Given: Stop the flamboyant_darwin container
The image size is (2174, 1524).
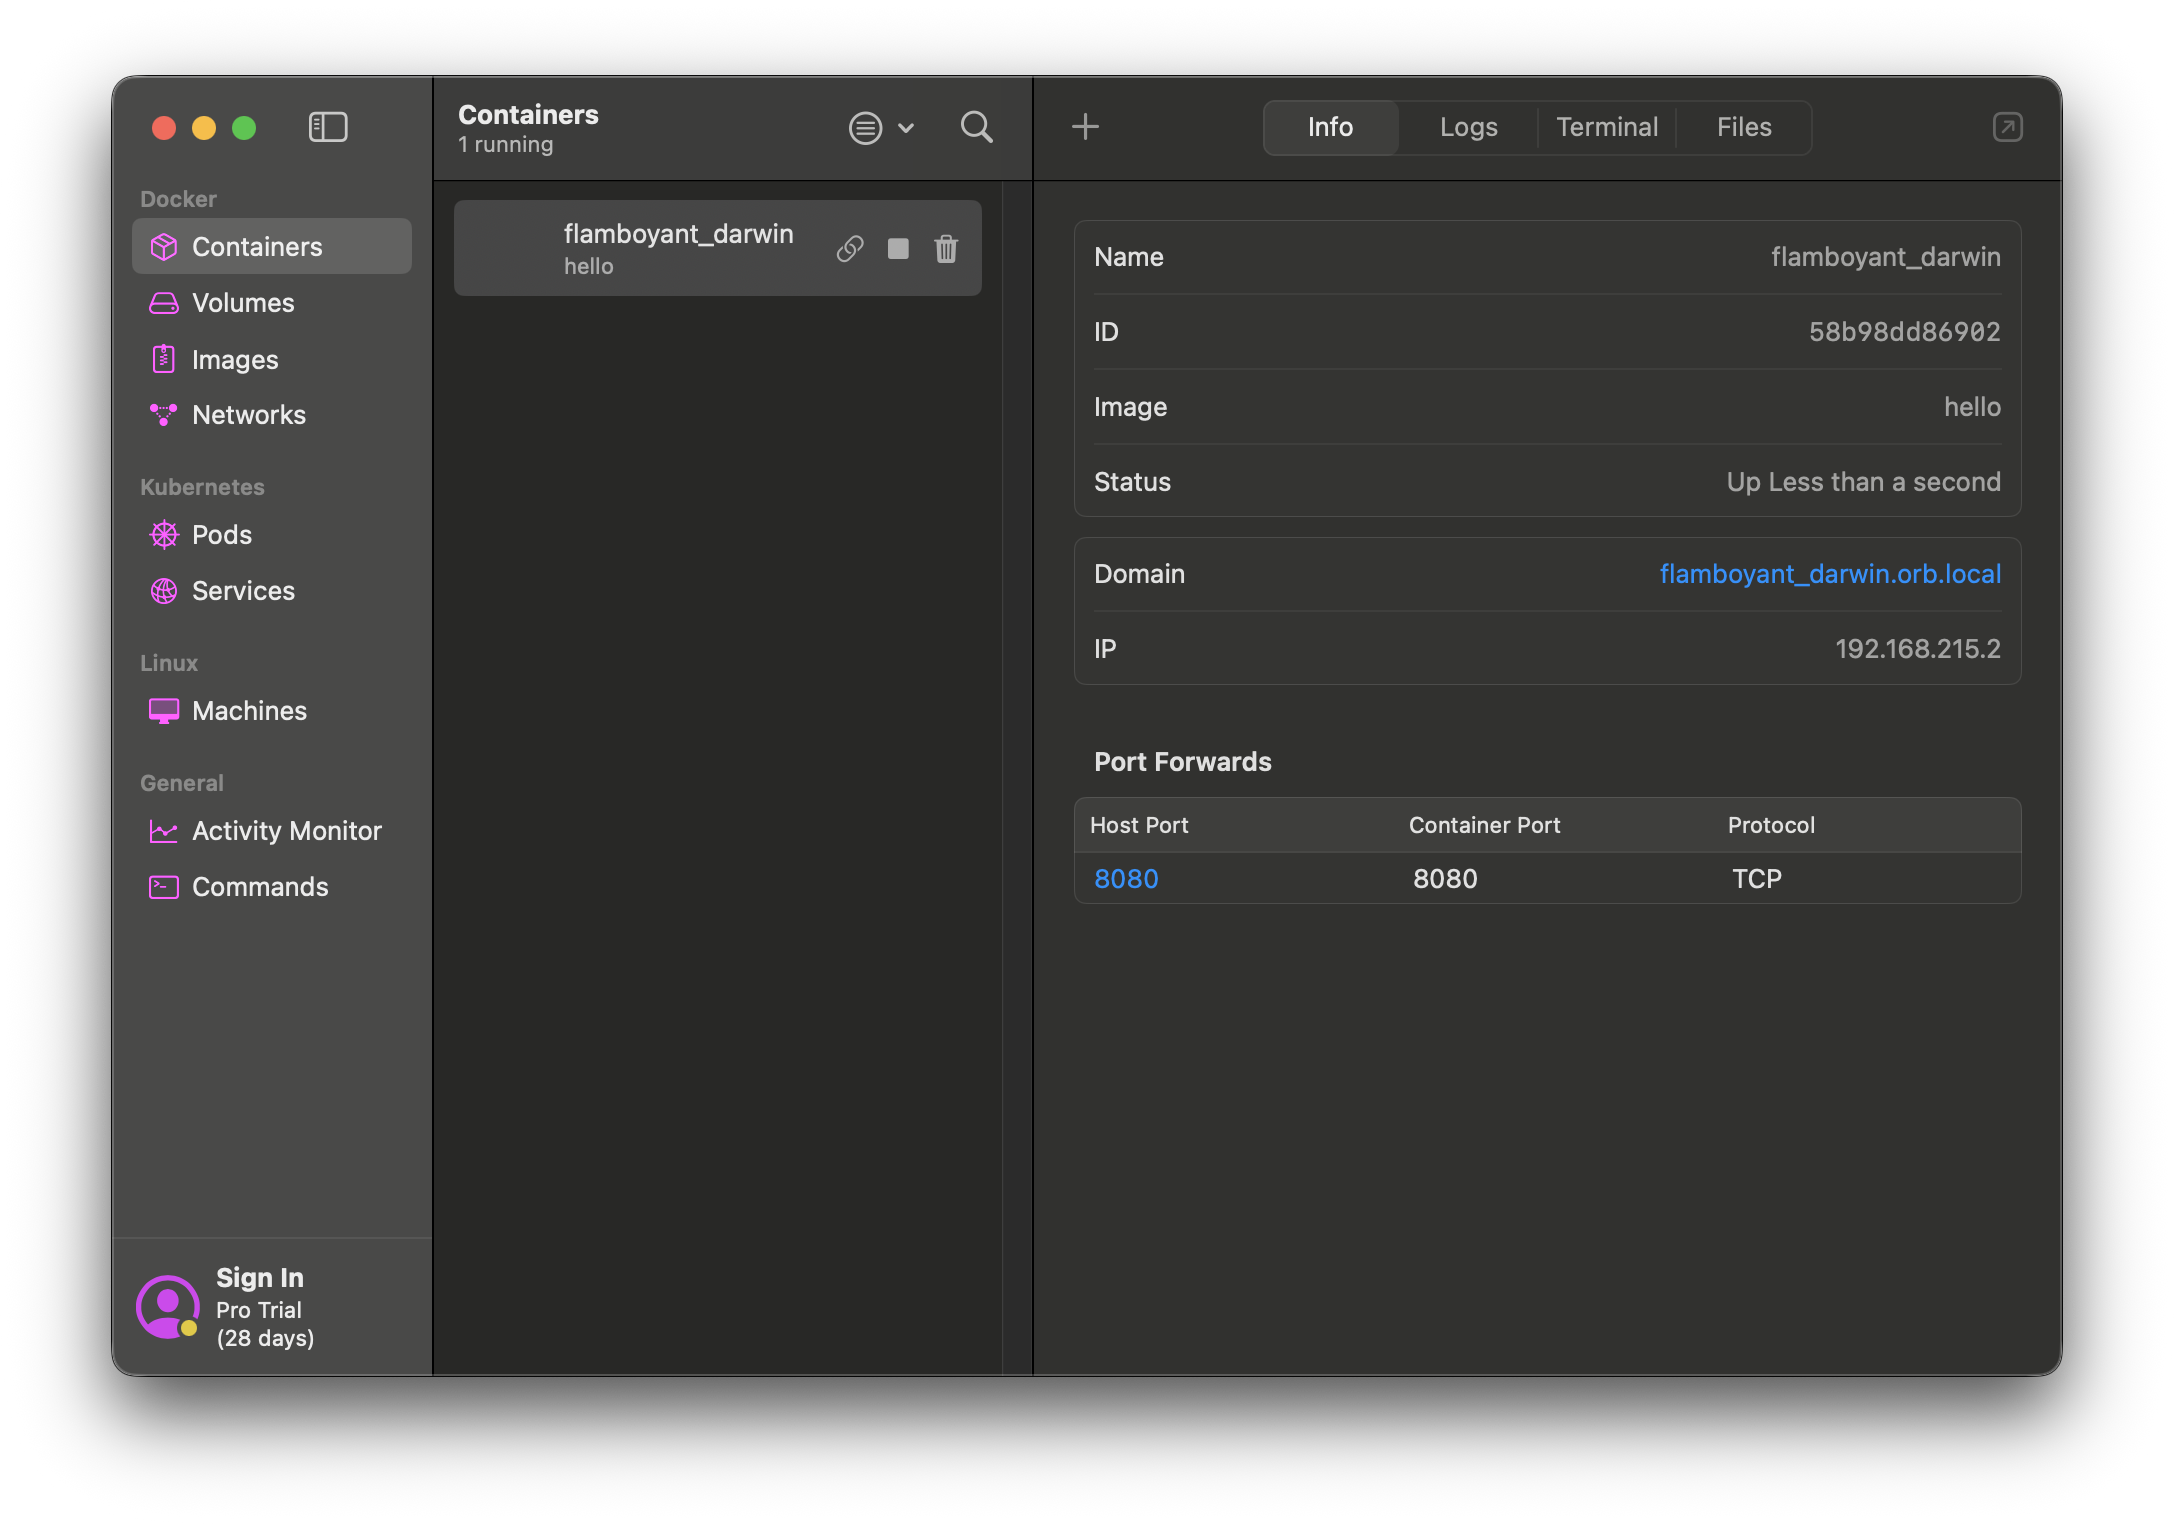Looking at the screenshot, I should point(898,248).
